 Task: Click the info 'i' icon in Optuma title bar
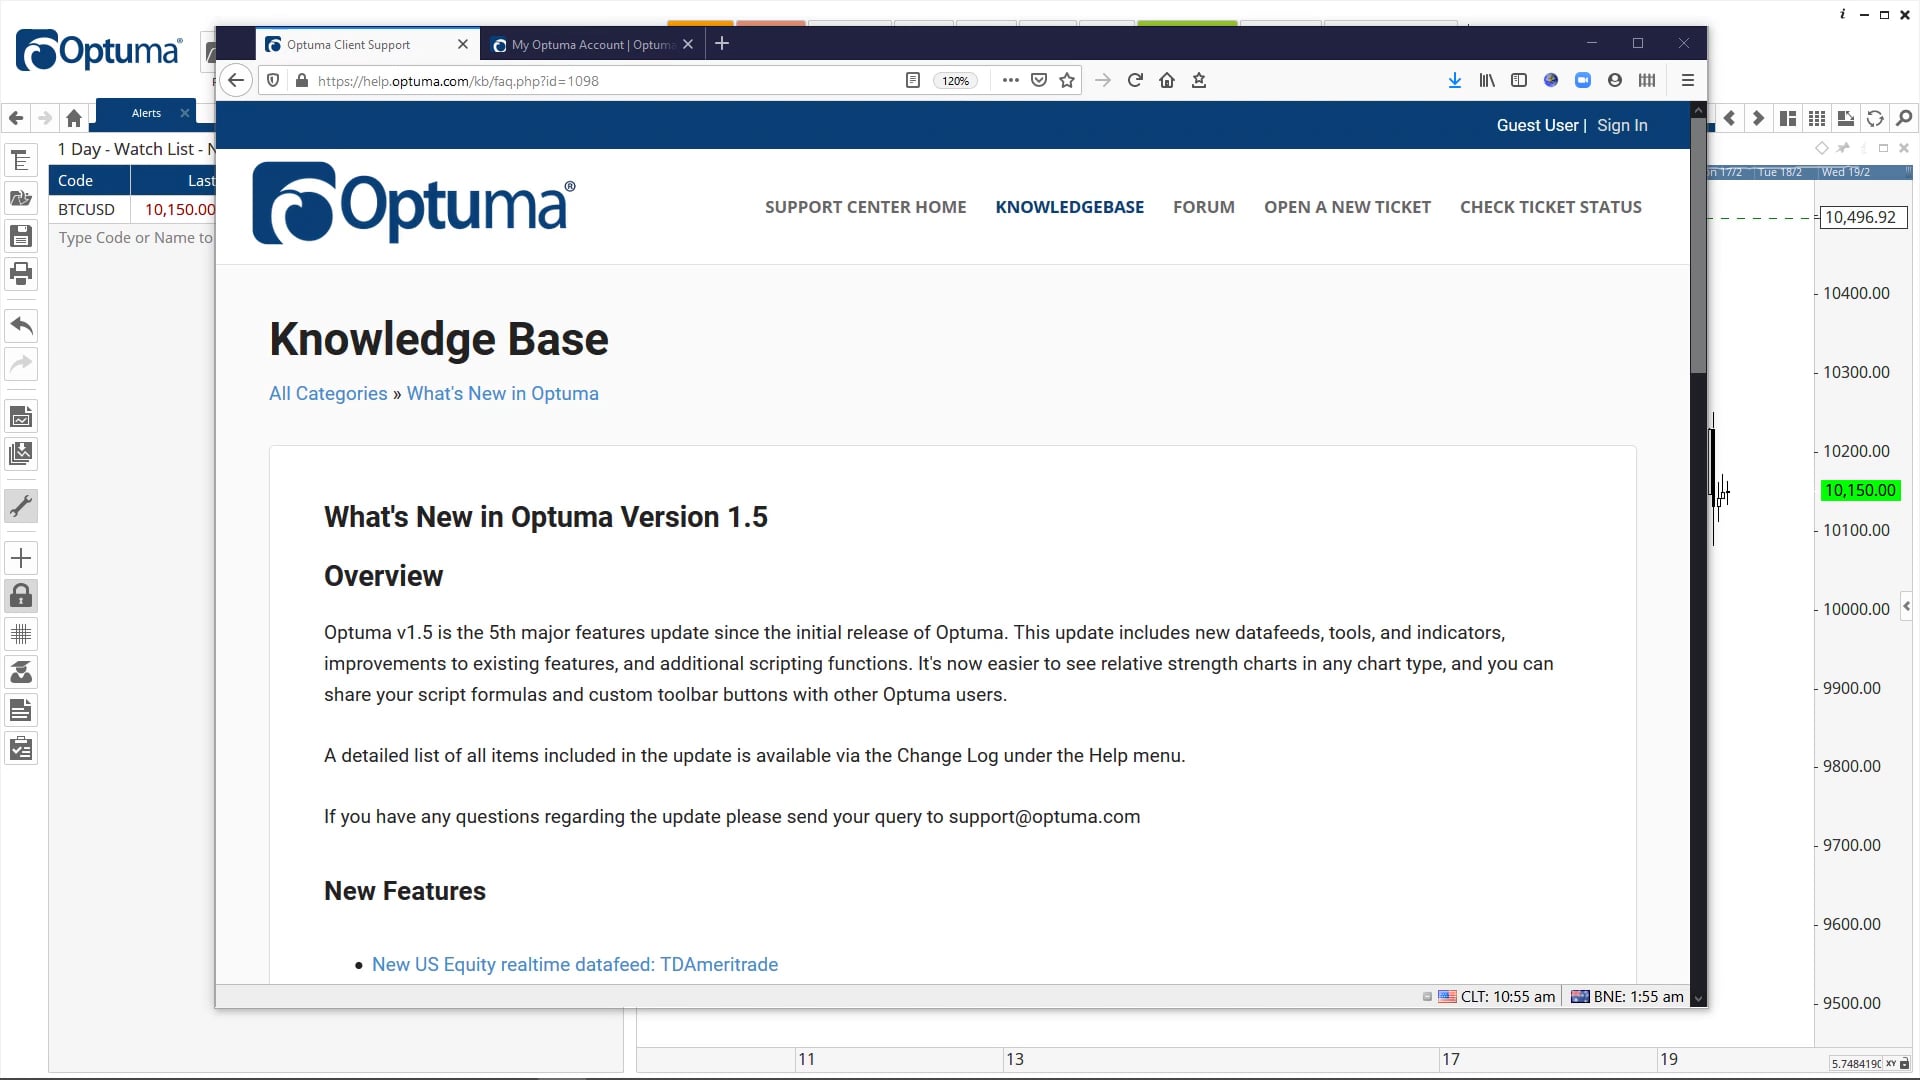coord(1842,14)
